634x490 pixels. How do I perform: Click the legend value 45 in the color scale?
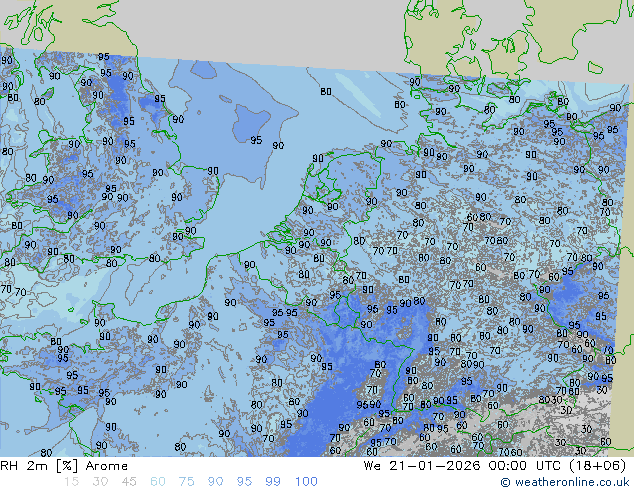tap(129, 482)
